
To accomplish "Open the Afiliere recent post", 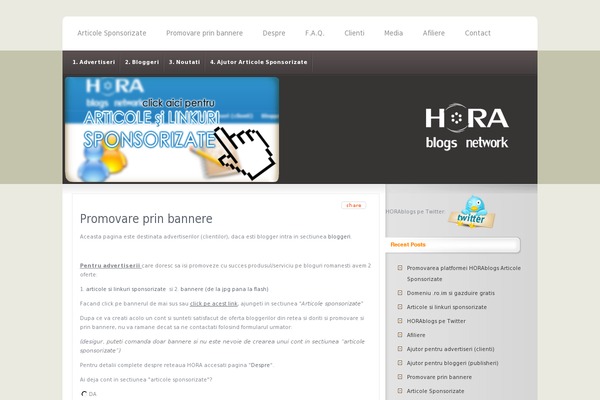I will tap(416, 335).
